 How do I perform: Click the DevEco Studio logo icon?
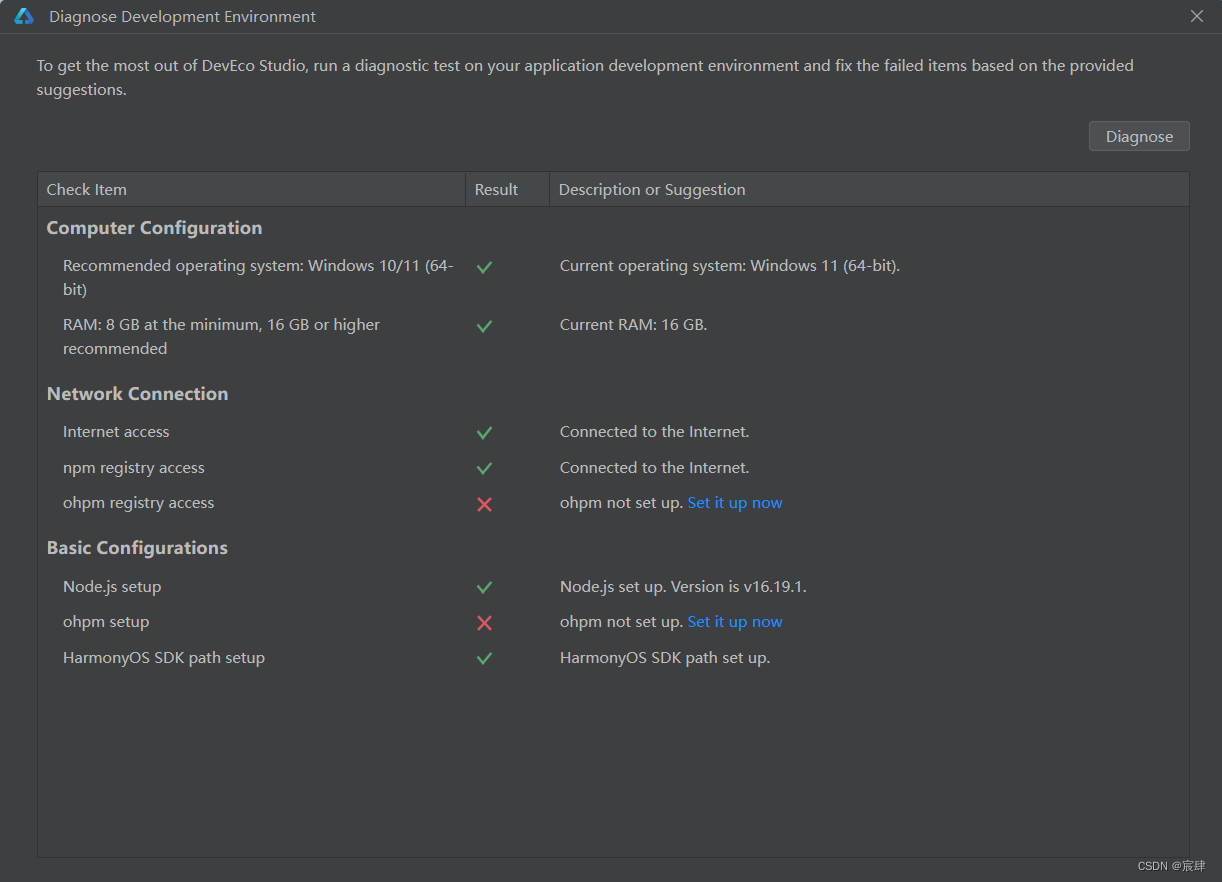coord(24,16)
